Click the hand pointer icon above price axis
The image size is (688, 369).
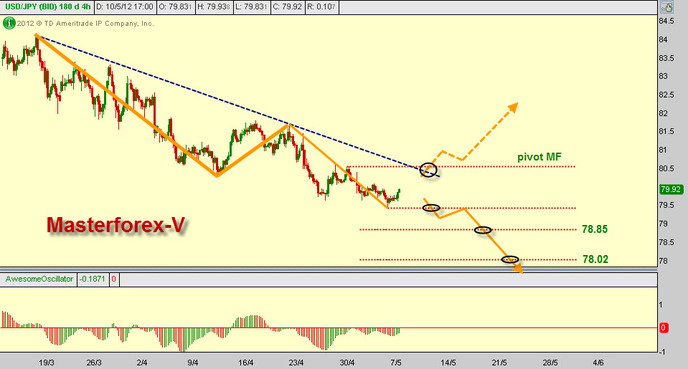(x=667, y=7)
